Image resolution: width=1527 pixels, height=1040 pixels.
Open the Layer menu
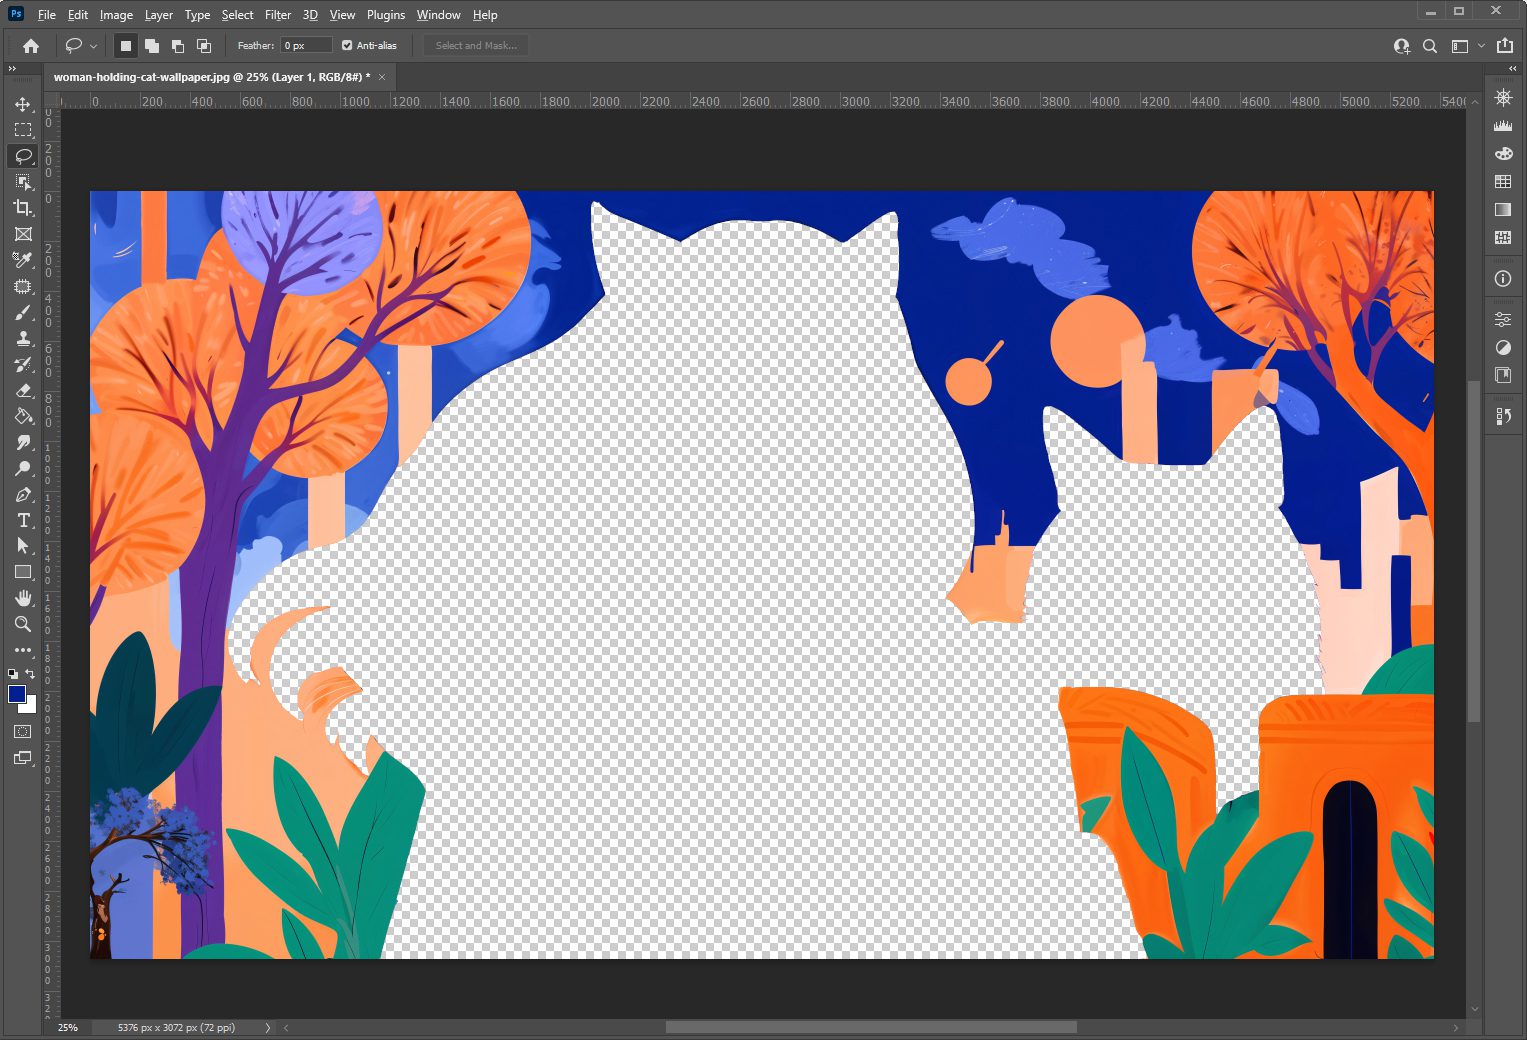tap(159, 15)
